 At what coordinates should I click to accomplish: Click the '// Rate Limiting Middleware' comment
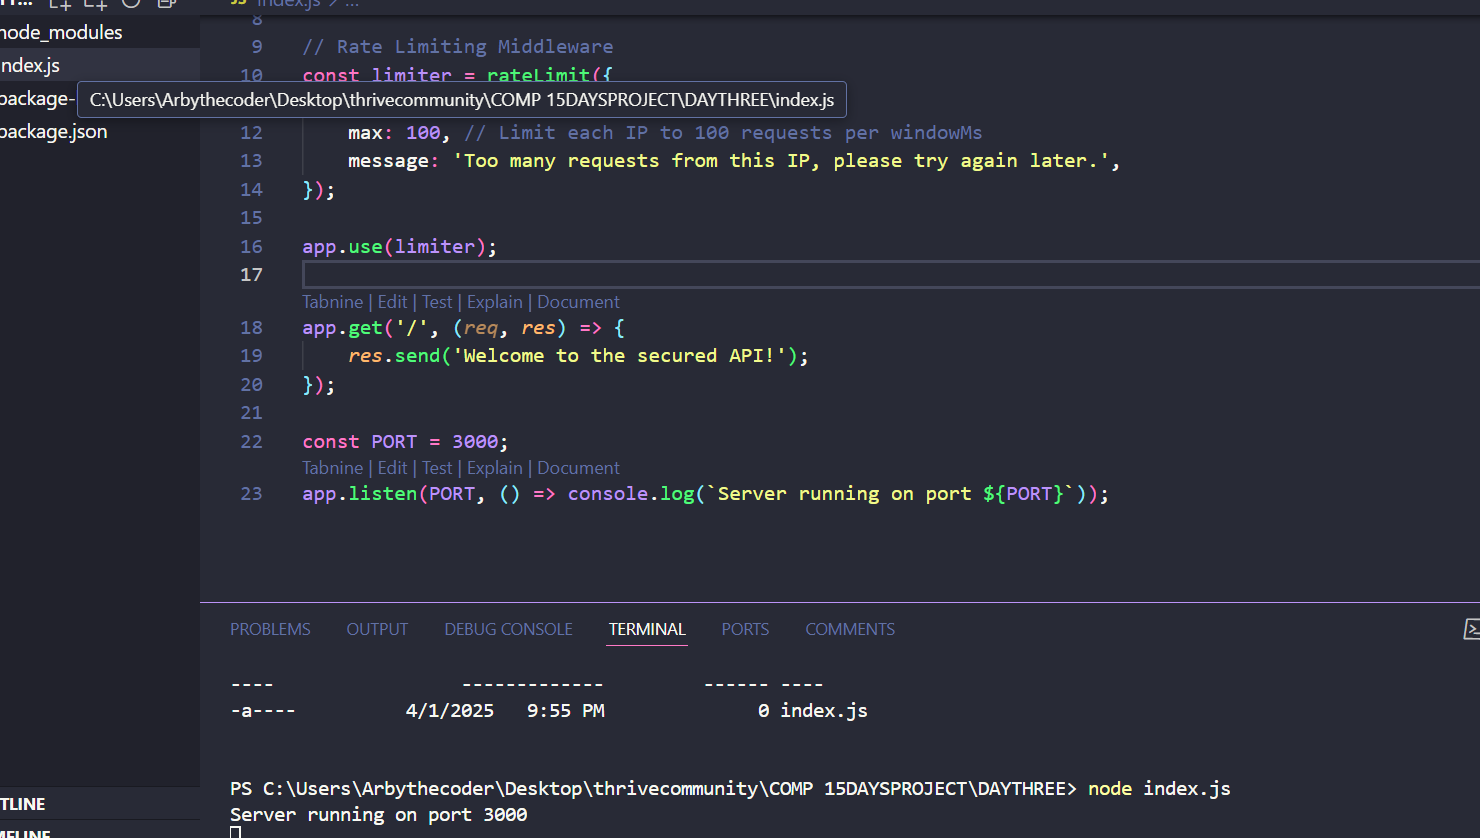[x=458, y=47]
